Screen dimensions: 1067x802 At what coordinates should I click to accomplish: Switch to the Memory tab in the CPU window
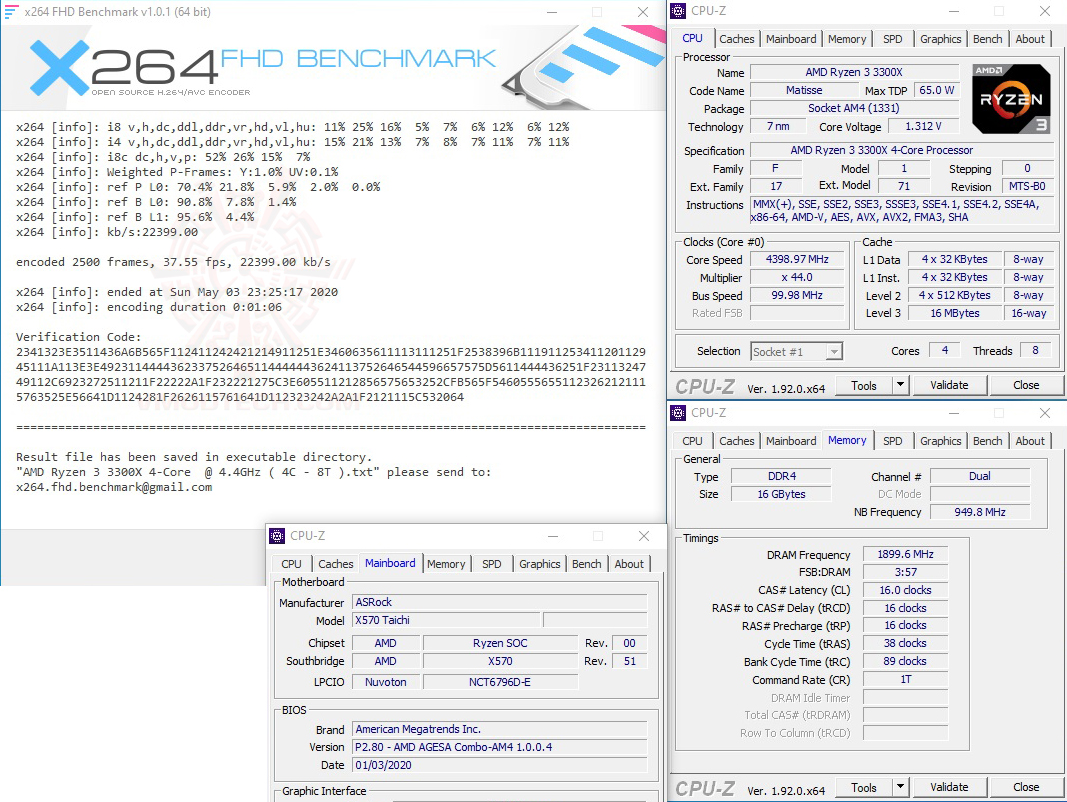(847, 39)
